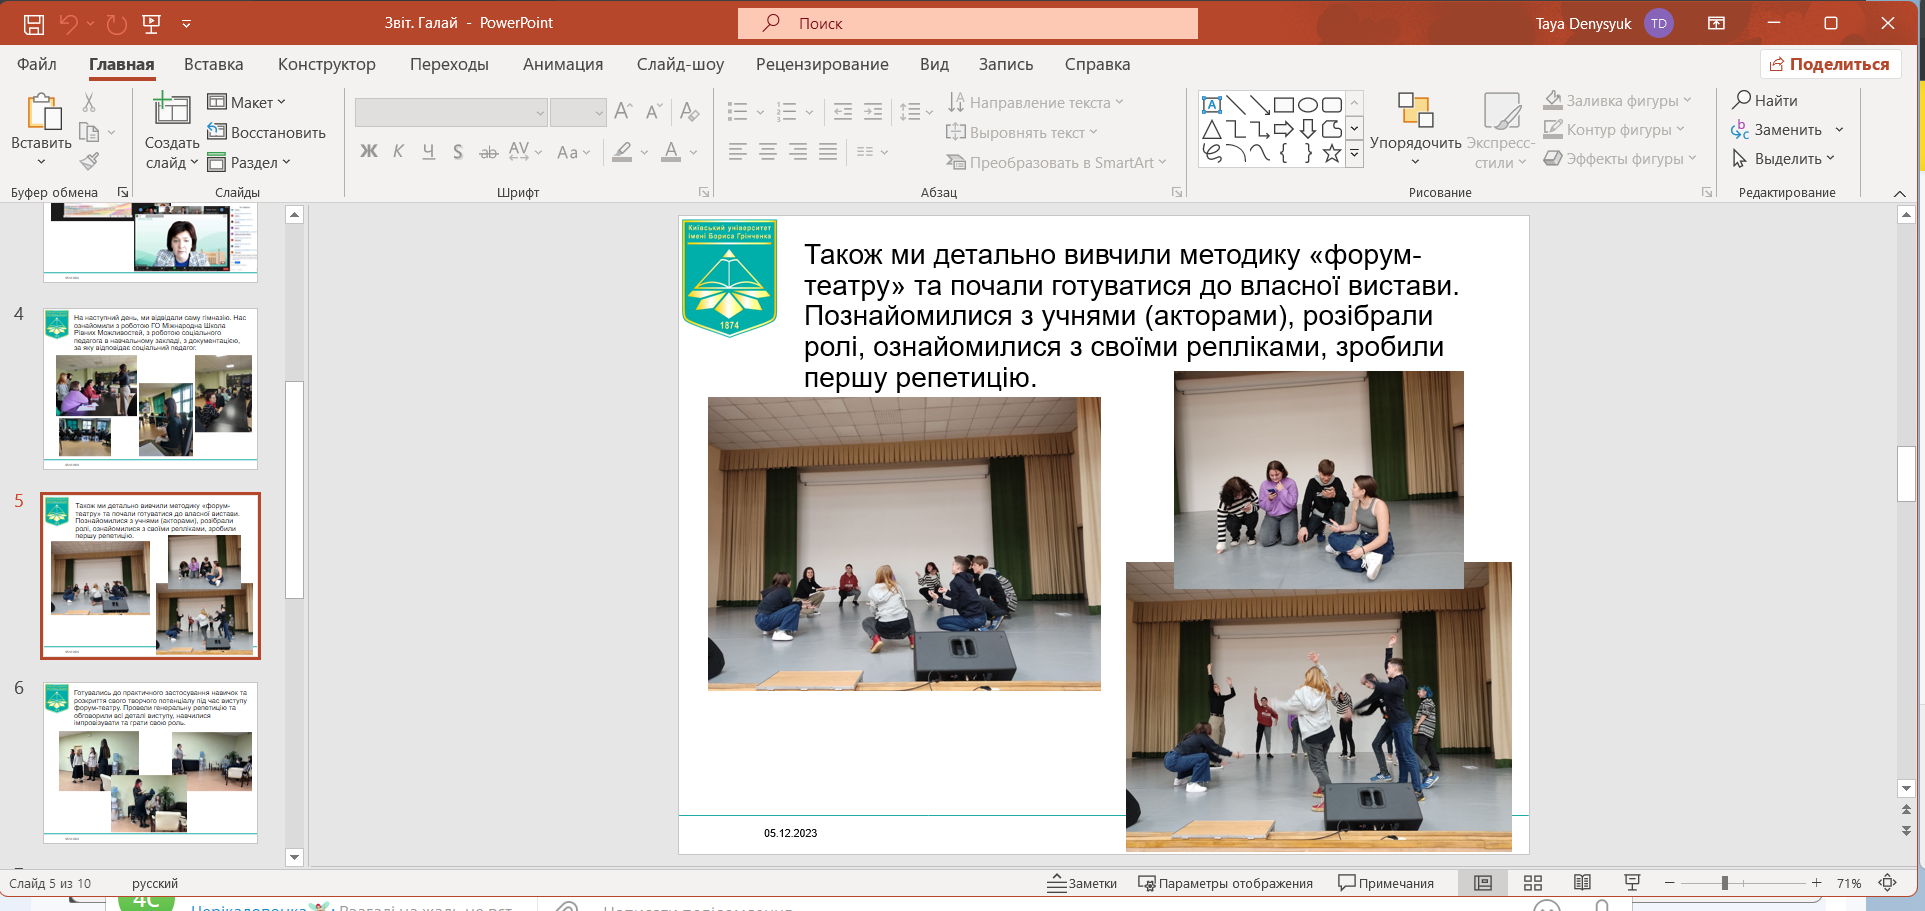The height and width of the screenshot is (911, 1925).
Task: Switch to the Анимация tab
Action: click(562, 64)
